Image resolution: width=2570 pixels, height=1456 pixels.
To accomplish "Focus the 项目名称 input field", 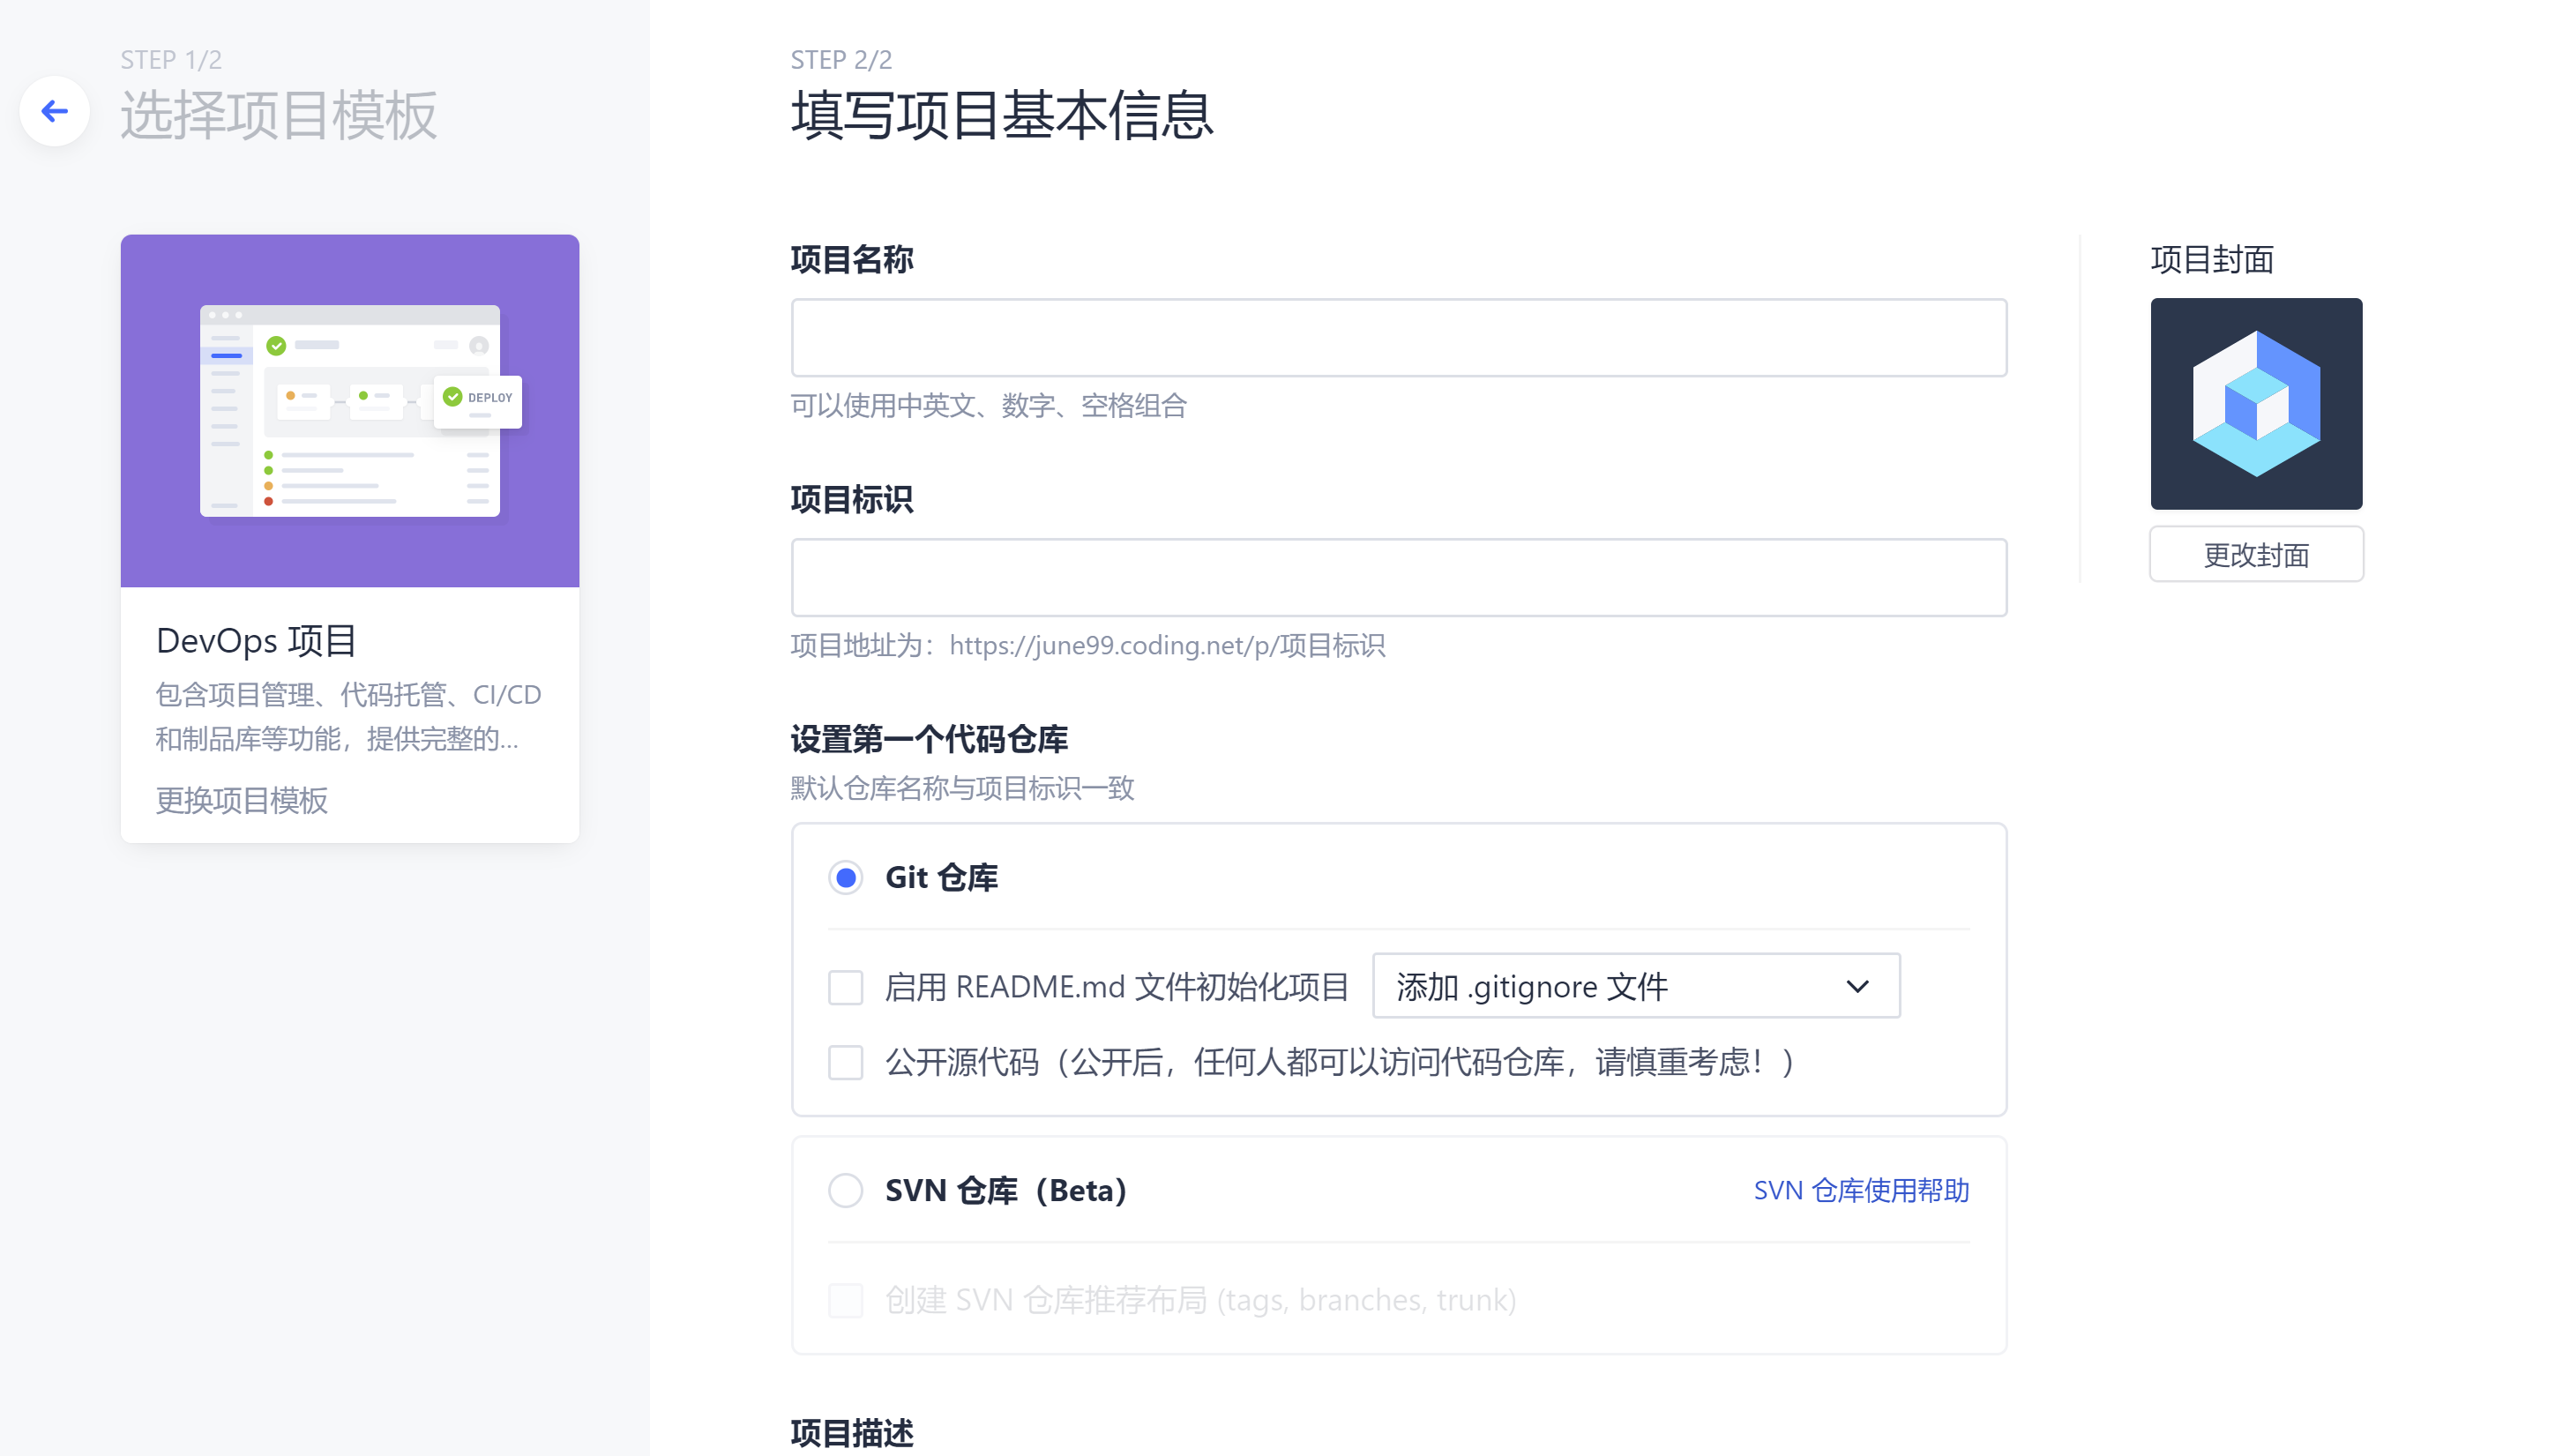I will pyautogui.click(x=1398, y=338).
